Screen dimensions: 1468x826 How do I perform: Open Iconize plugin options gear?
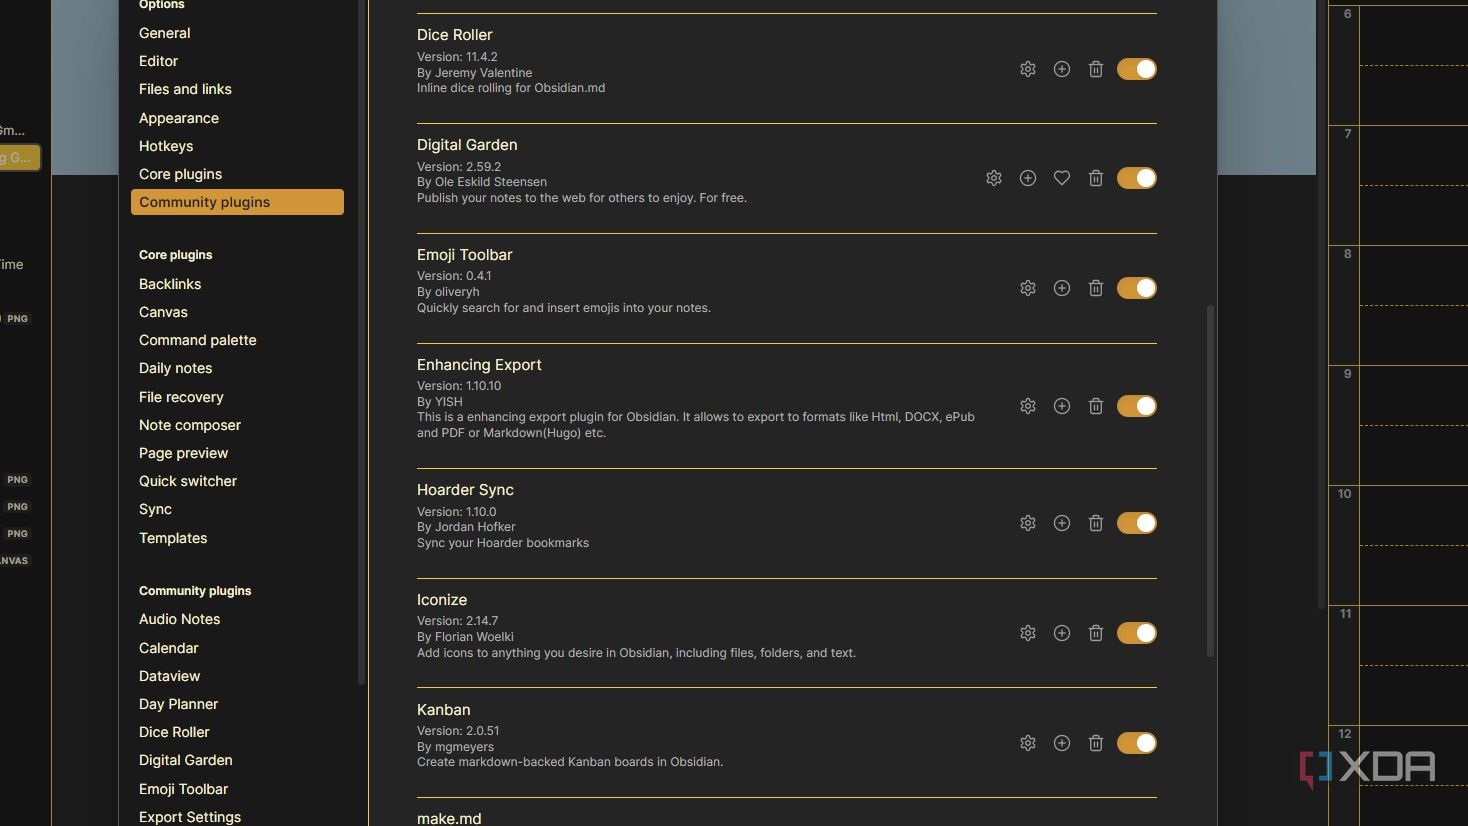[1027, 633]
